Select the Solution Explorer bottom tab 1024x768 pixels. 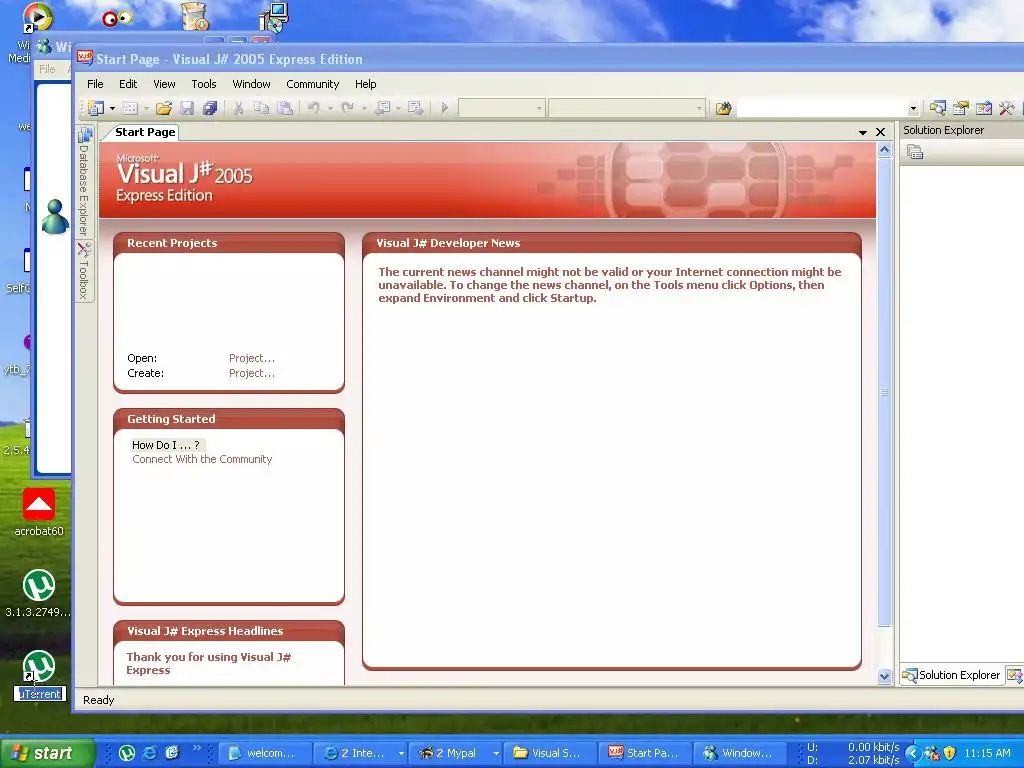[x=952, y=675]
